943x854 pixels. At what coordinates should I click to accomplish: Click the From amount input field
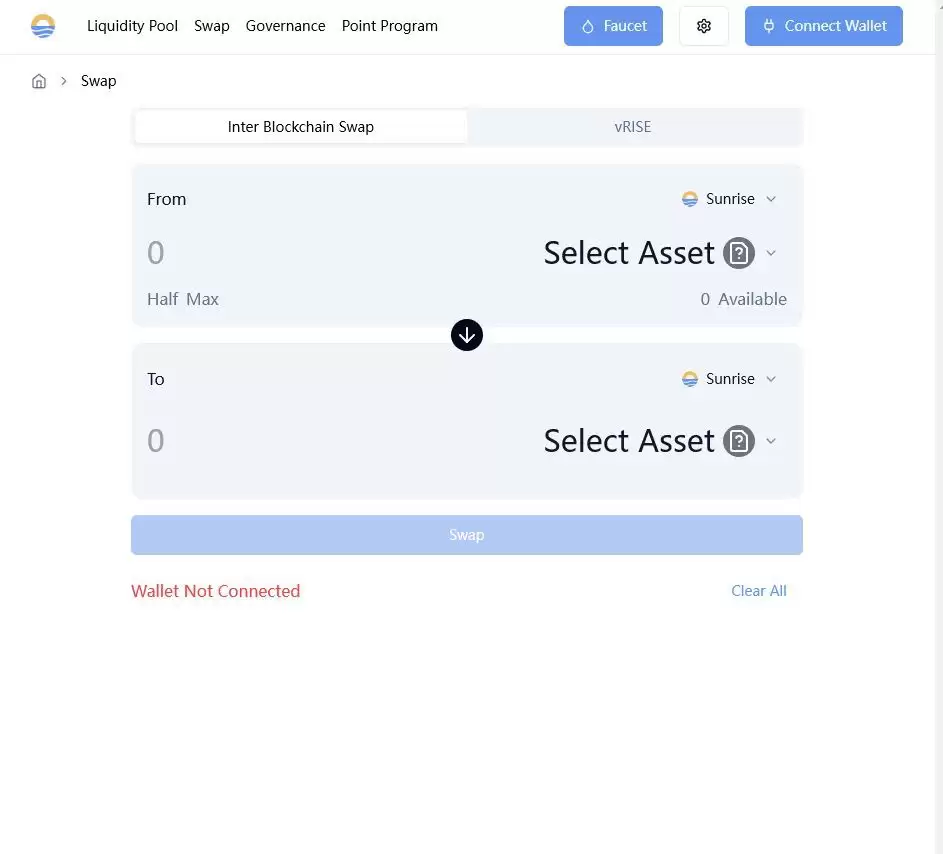tap(300, 253)
